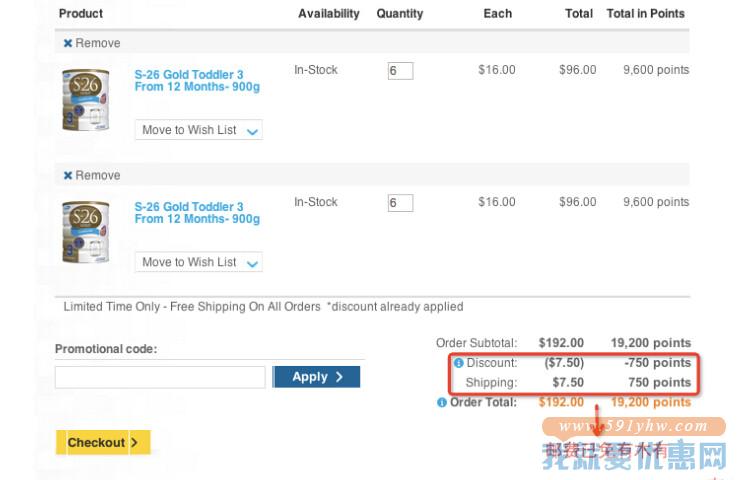Expand the first Wish List chevron arrow
This screenshot has width=741, height=480.
[x=252, y=132]
